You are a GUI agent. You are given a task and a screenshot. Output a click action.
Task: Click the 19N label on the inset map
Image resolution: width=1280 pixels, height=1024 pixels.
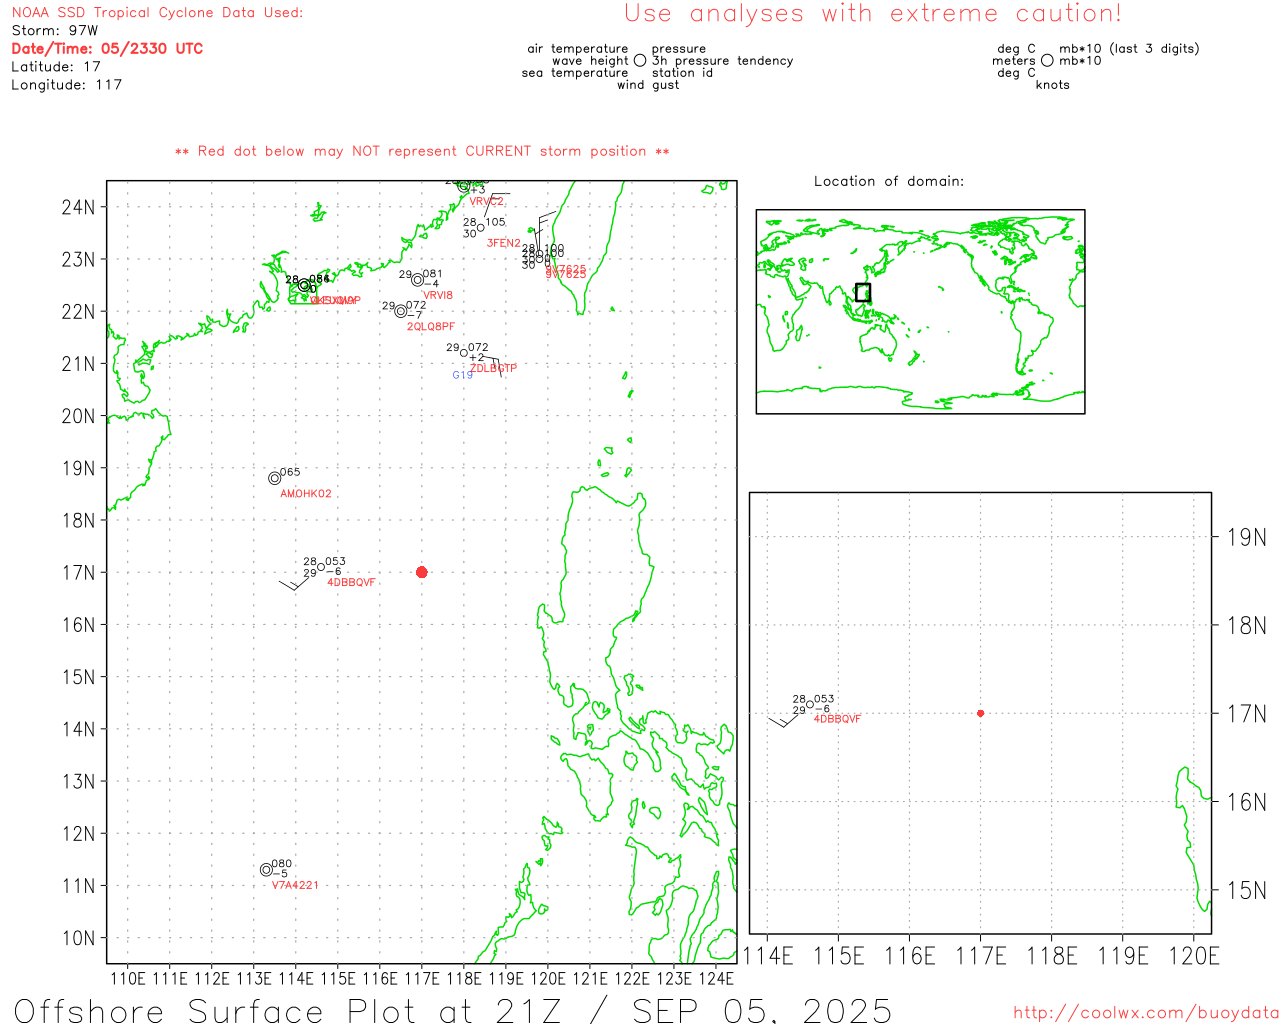click(1246, 538)
